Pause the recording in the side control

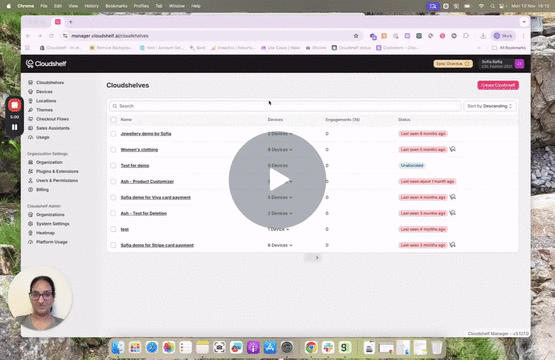[x=15, y=127]
